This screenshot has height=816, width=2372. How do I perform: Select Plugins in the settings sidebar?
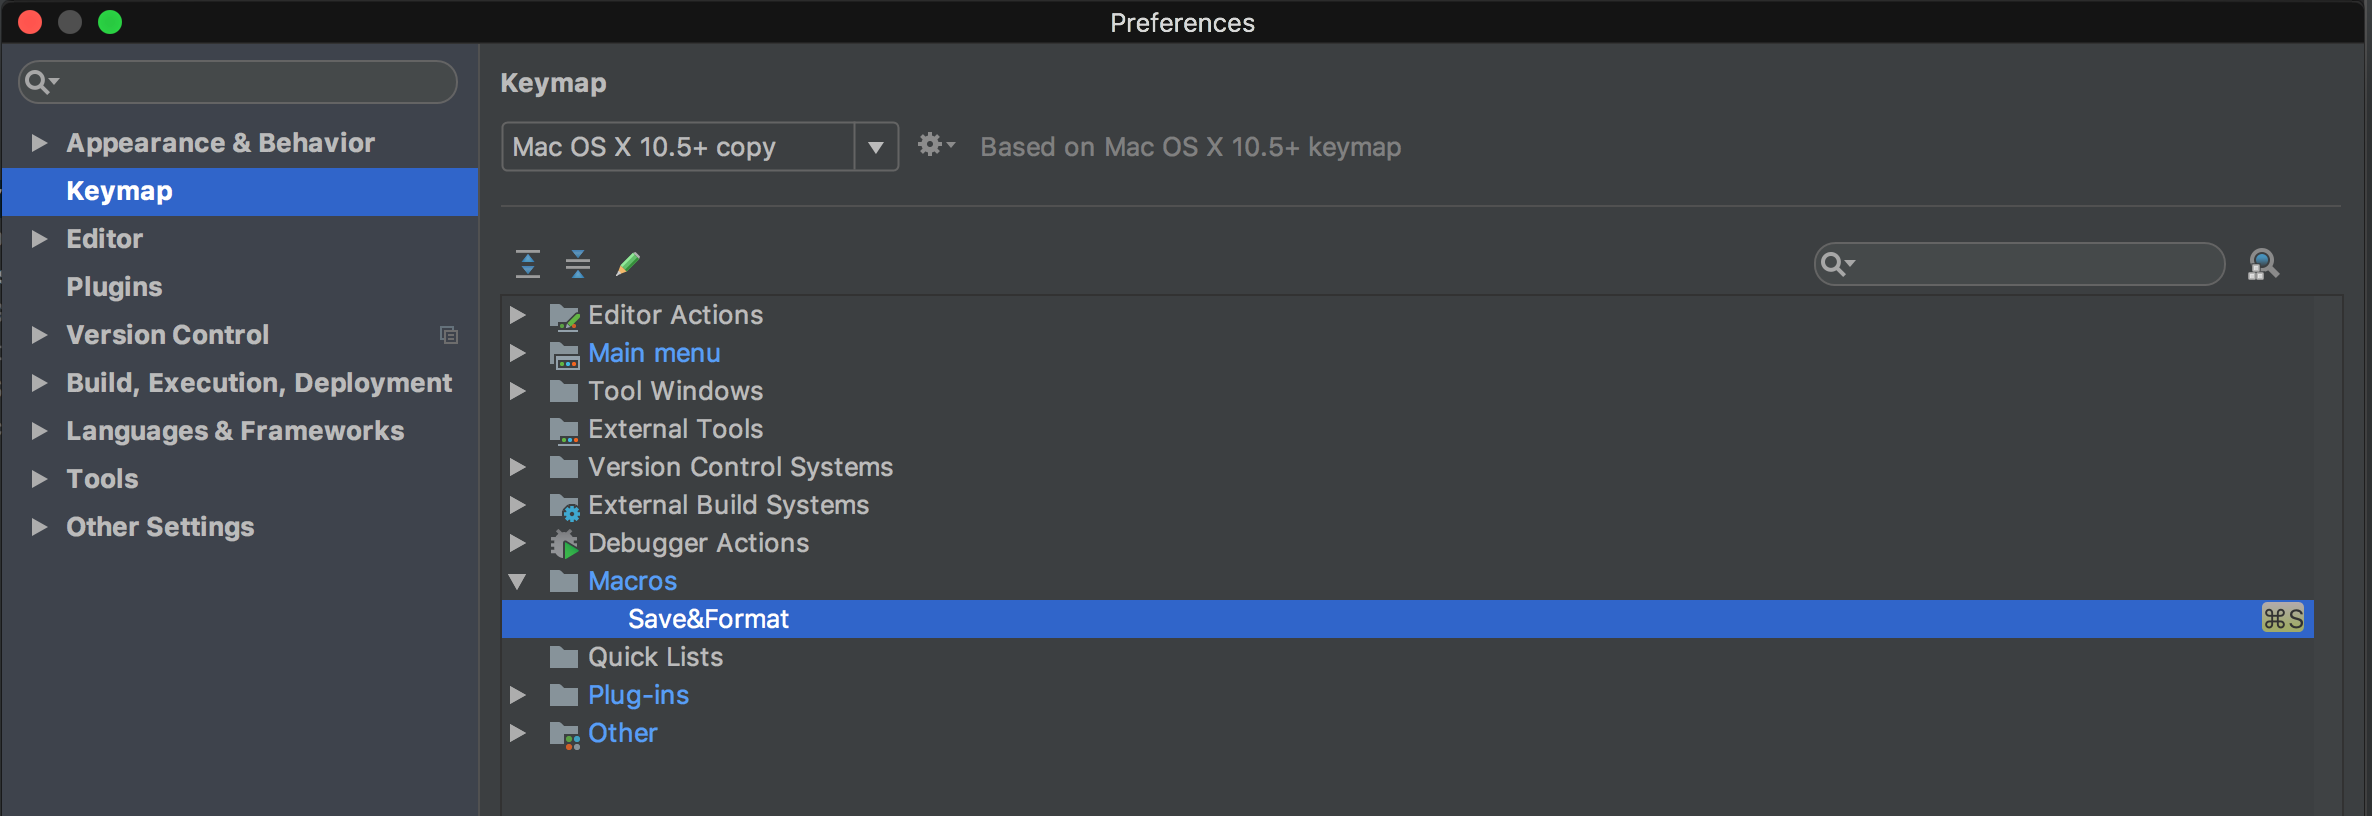pyautogui.click(x=114, y=287)
